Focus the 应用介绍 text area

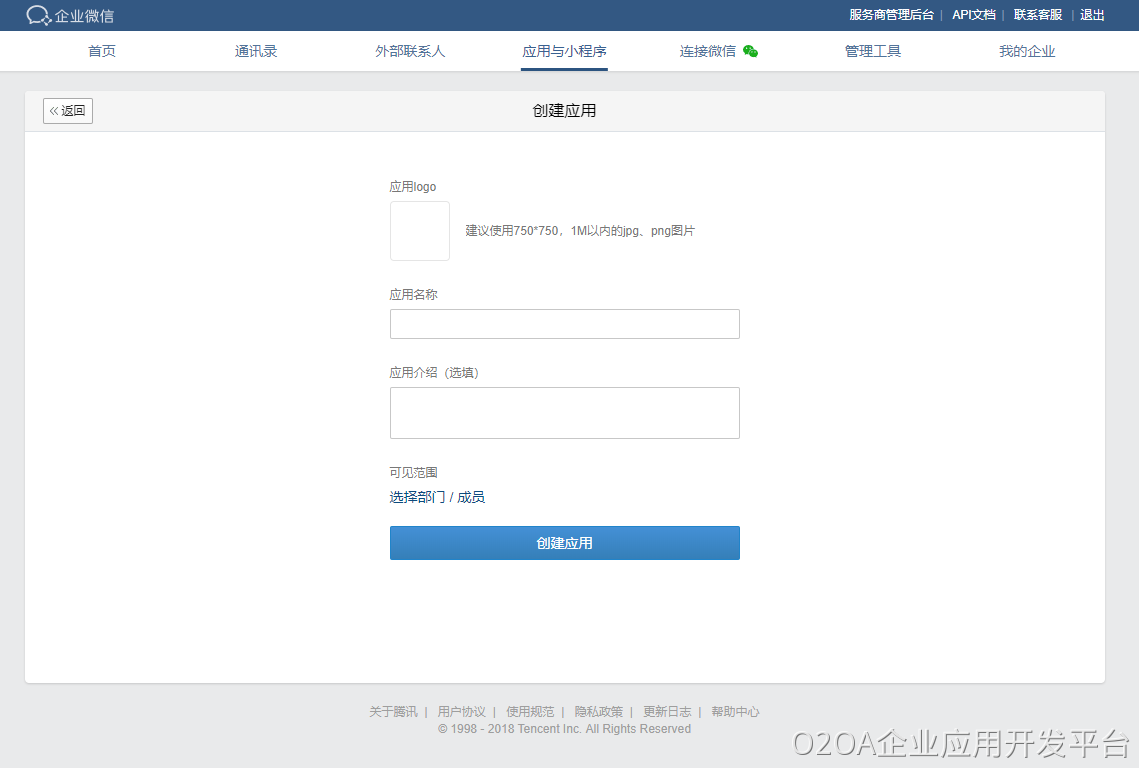click(x=564, y=413)
